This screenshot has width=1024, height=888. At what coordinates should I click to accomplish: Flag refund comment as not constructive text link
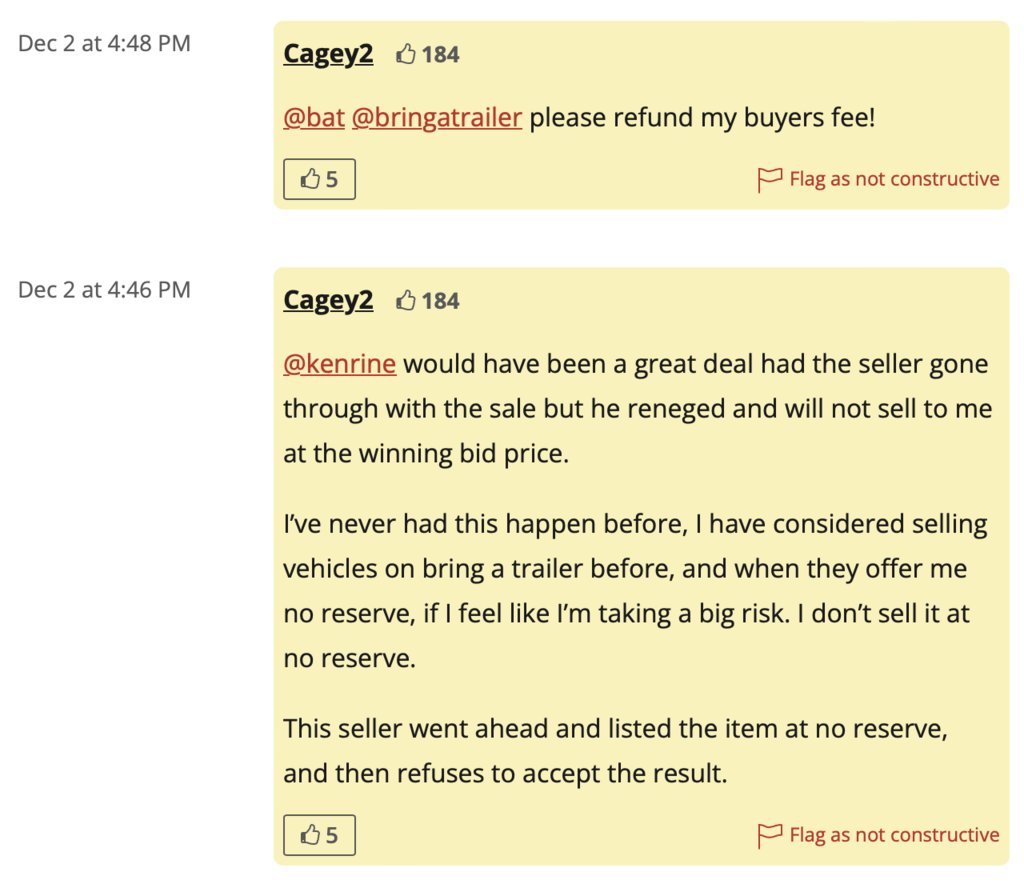tap(894, 179)
